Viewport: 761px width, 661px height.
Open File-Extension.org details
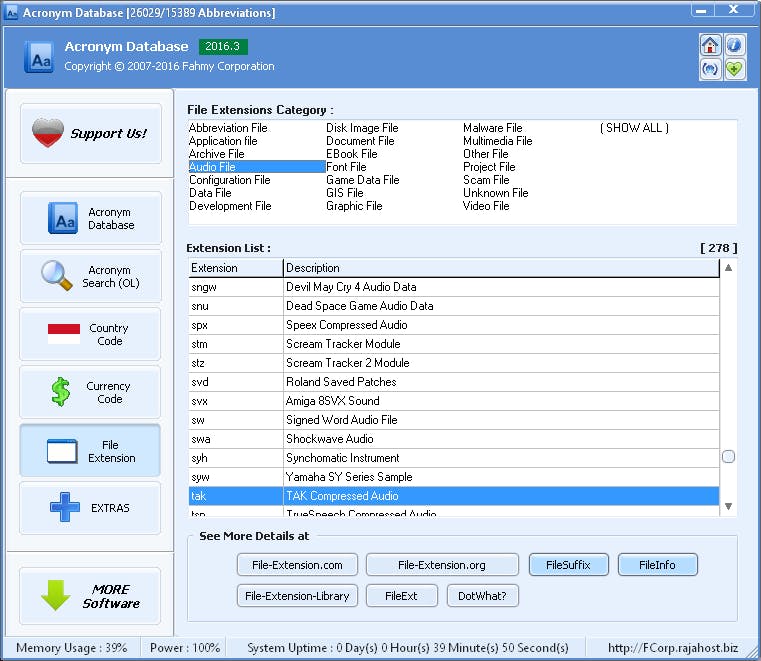tap(442, 565)
